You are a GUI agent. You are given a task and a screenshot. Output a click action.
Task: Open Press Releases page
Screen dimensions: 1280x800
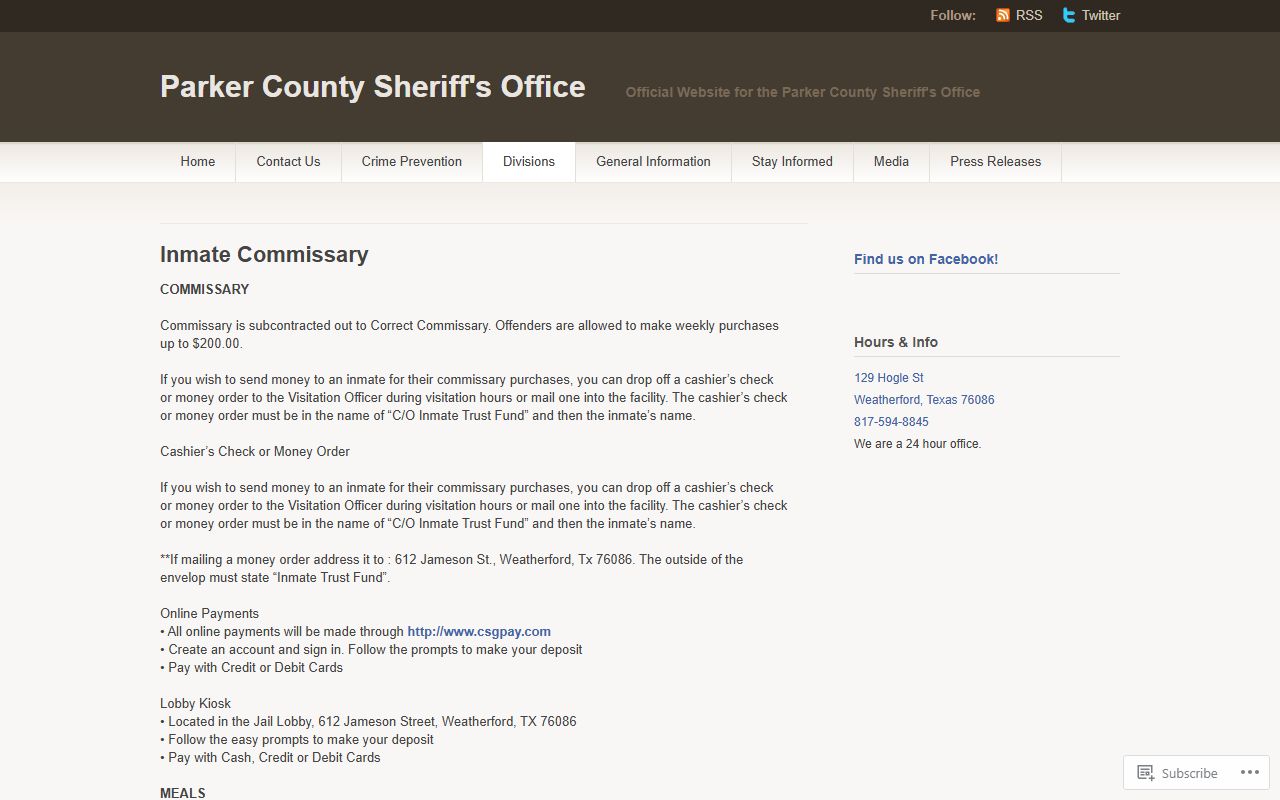(995, 161)
